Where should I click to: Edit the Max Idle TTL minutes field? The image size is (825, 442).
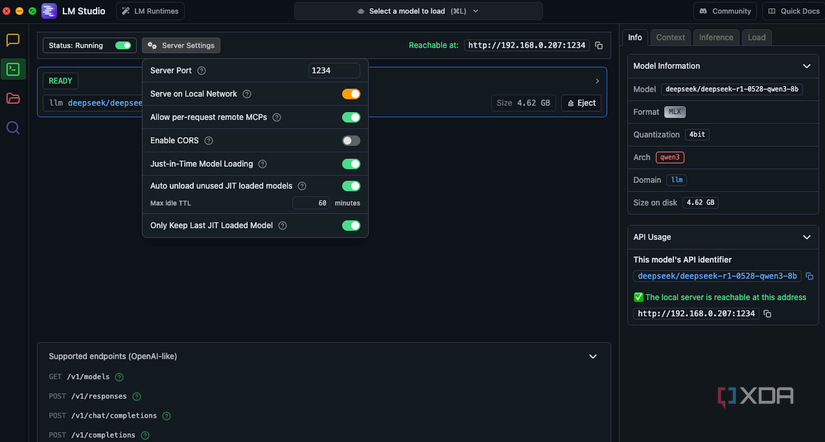tap(311, 203)
